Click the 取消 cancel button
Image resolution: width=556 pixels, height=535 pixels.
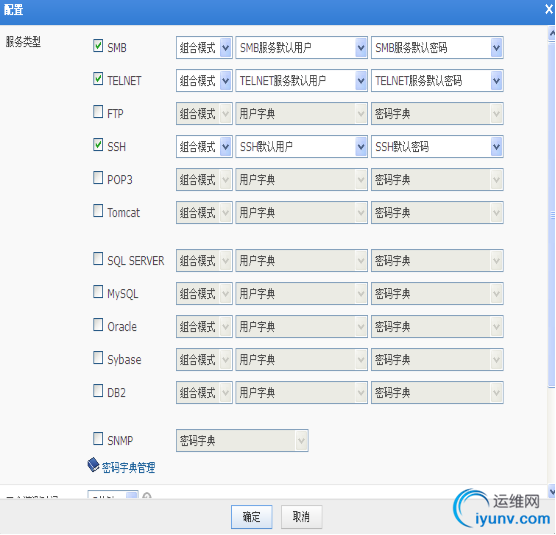[301, 517]
